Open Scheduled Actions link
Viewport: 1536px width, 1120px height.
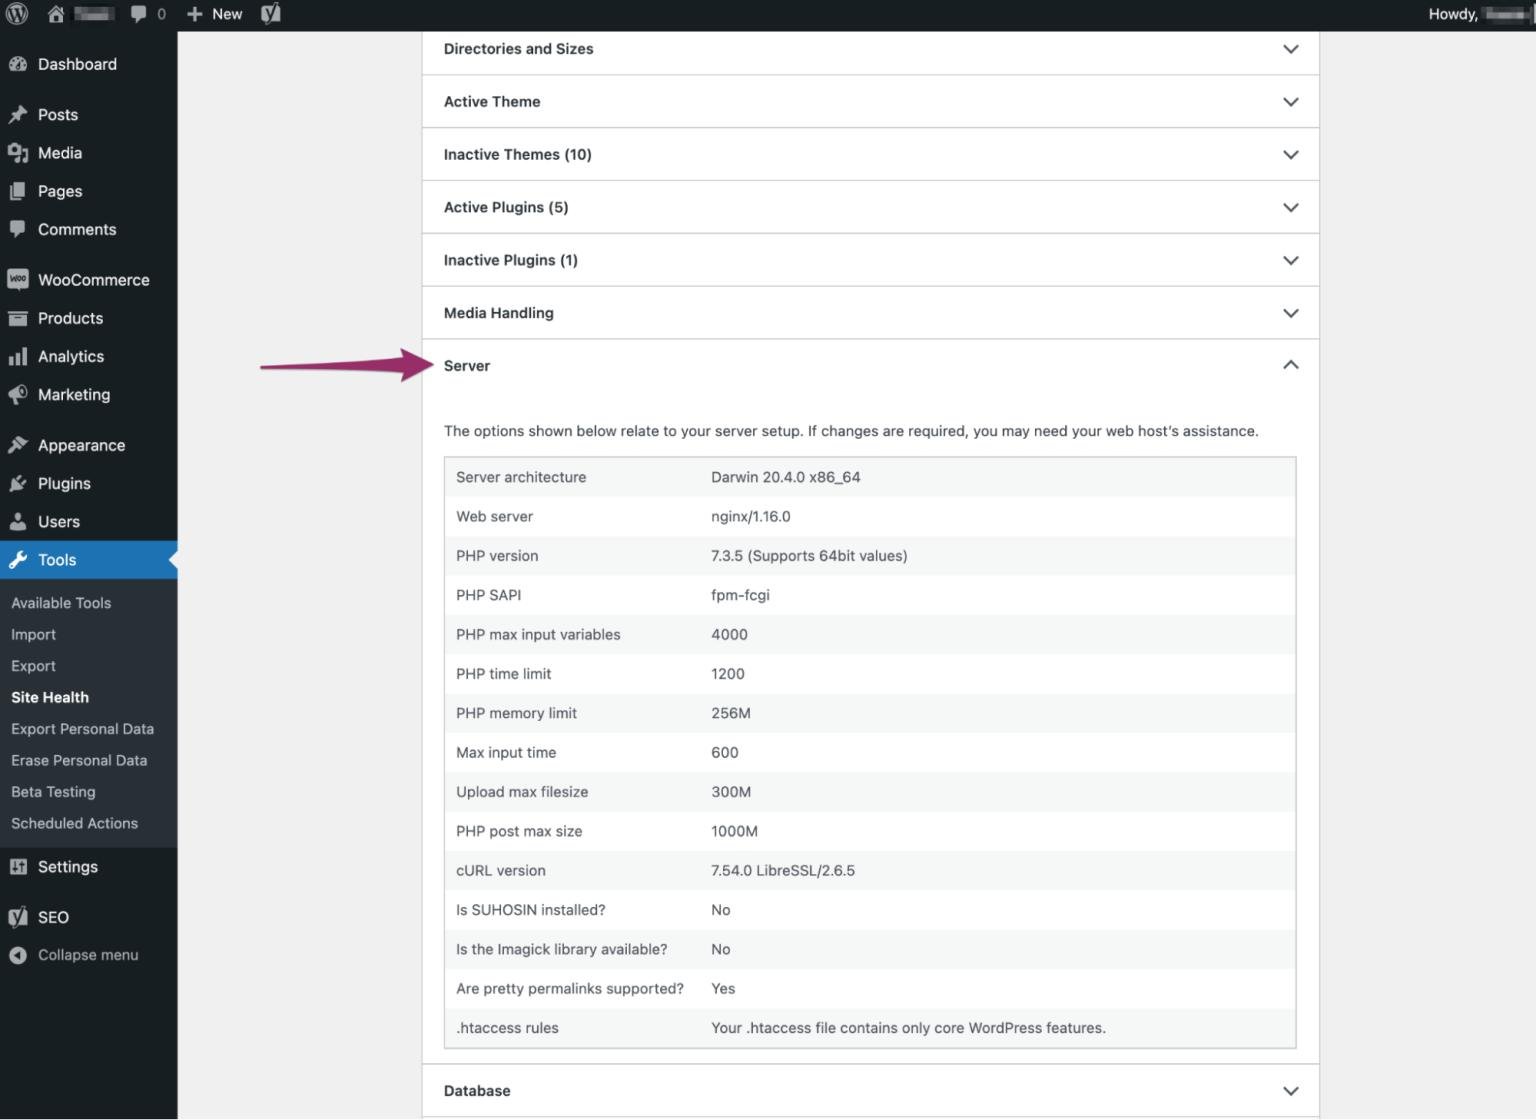74,823
